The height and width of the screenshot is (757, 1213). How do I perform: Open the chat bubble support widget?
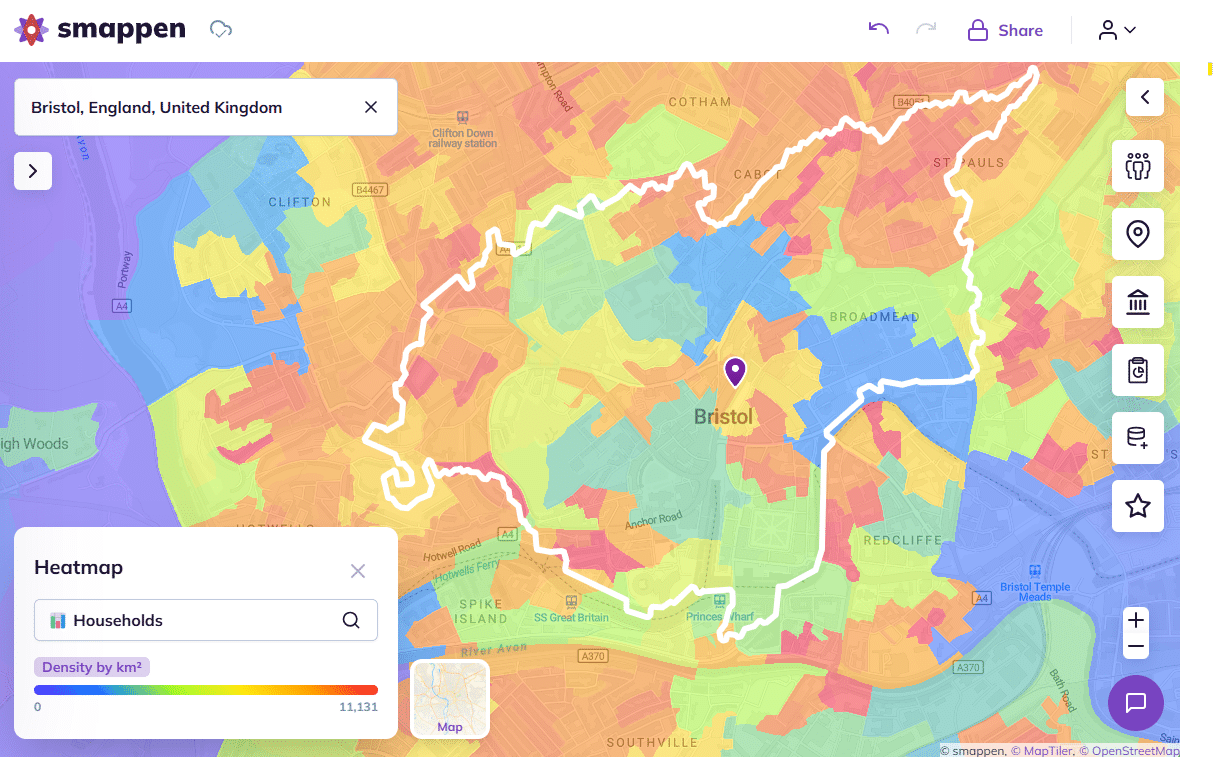(x=1135, y=703)
